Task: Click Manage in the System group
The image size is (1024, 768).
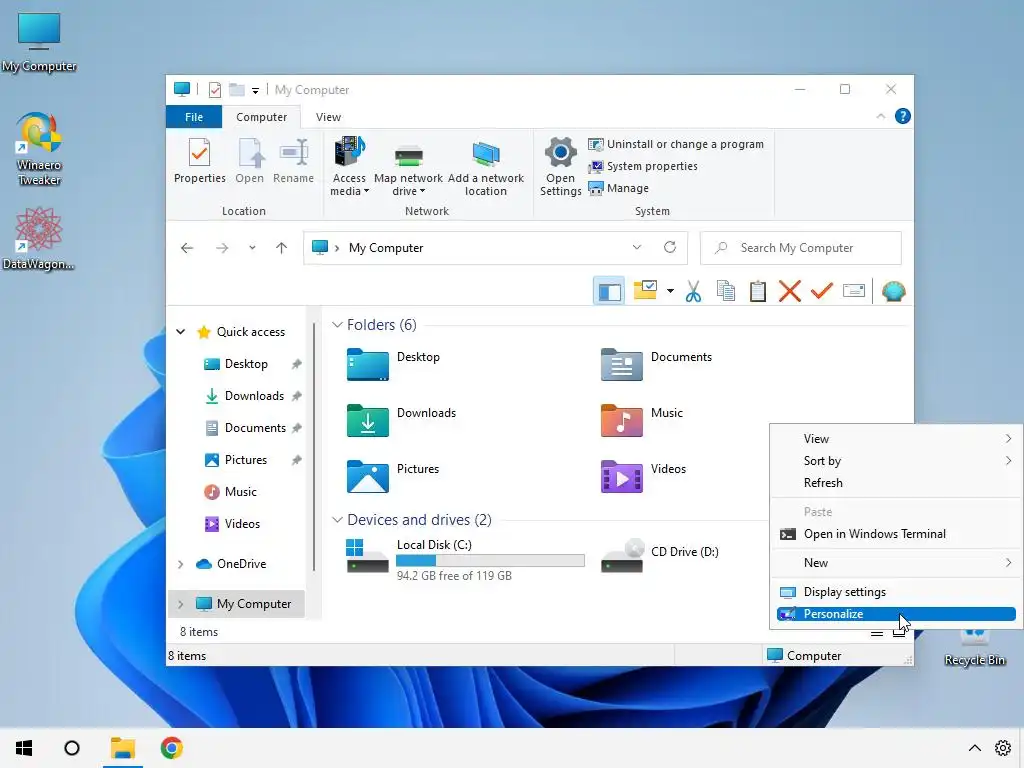Action: [x=618, y=188]
